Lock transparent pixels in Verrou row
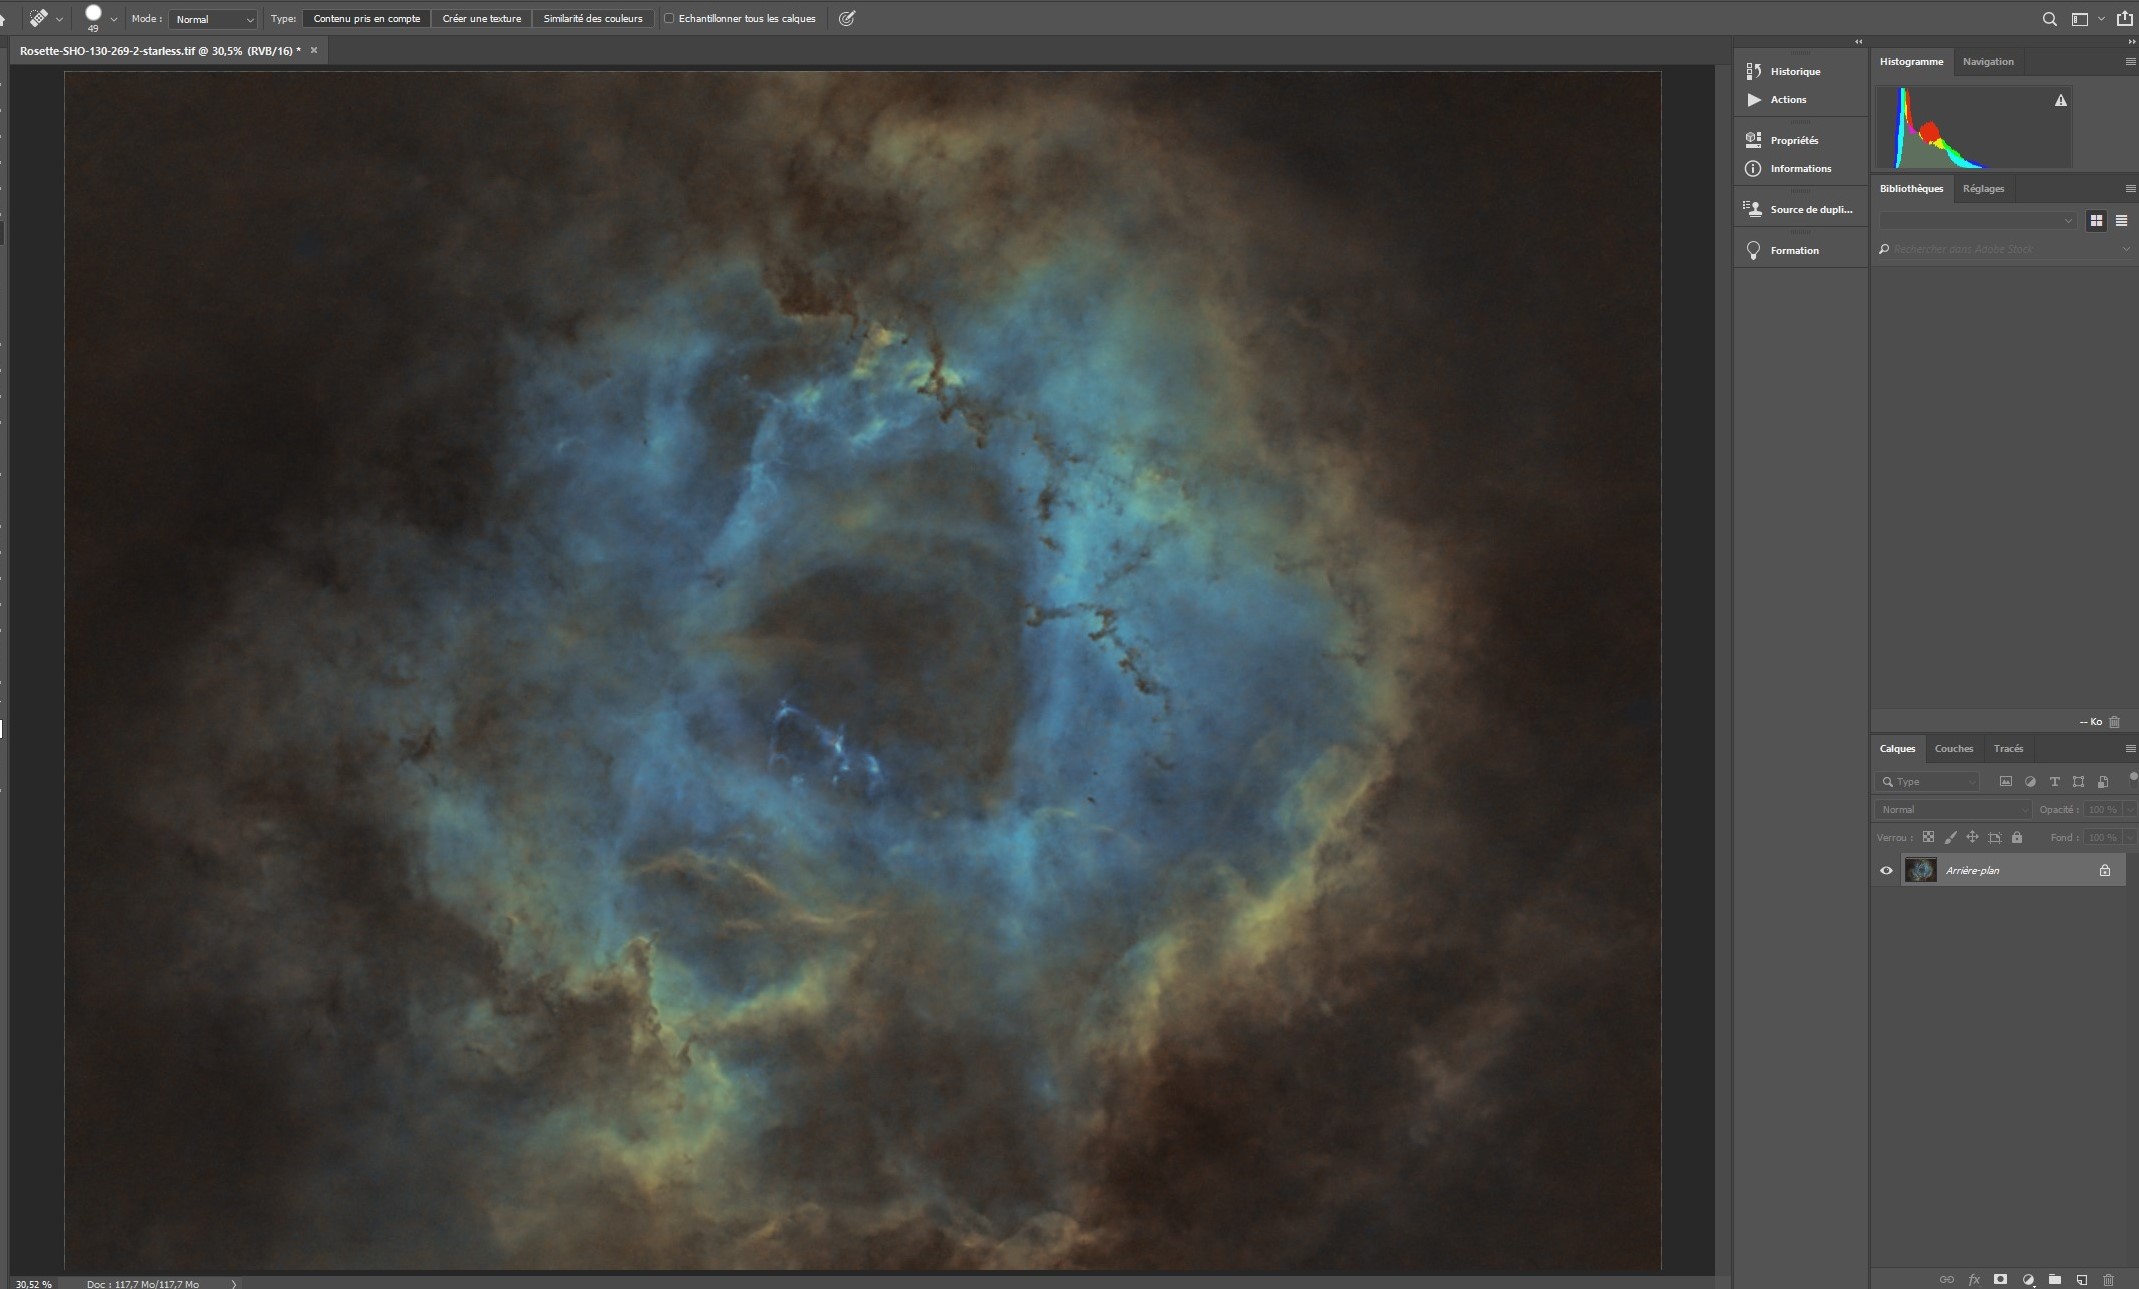 1928,837
